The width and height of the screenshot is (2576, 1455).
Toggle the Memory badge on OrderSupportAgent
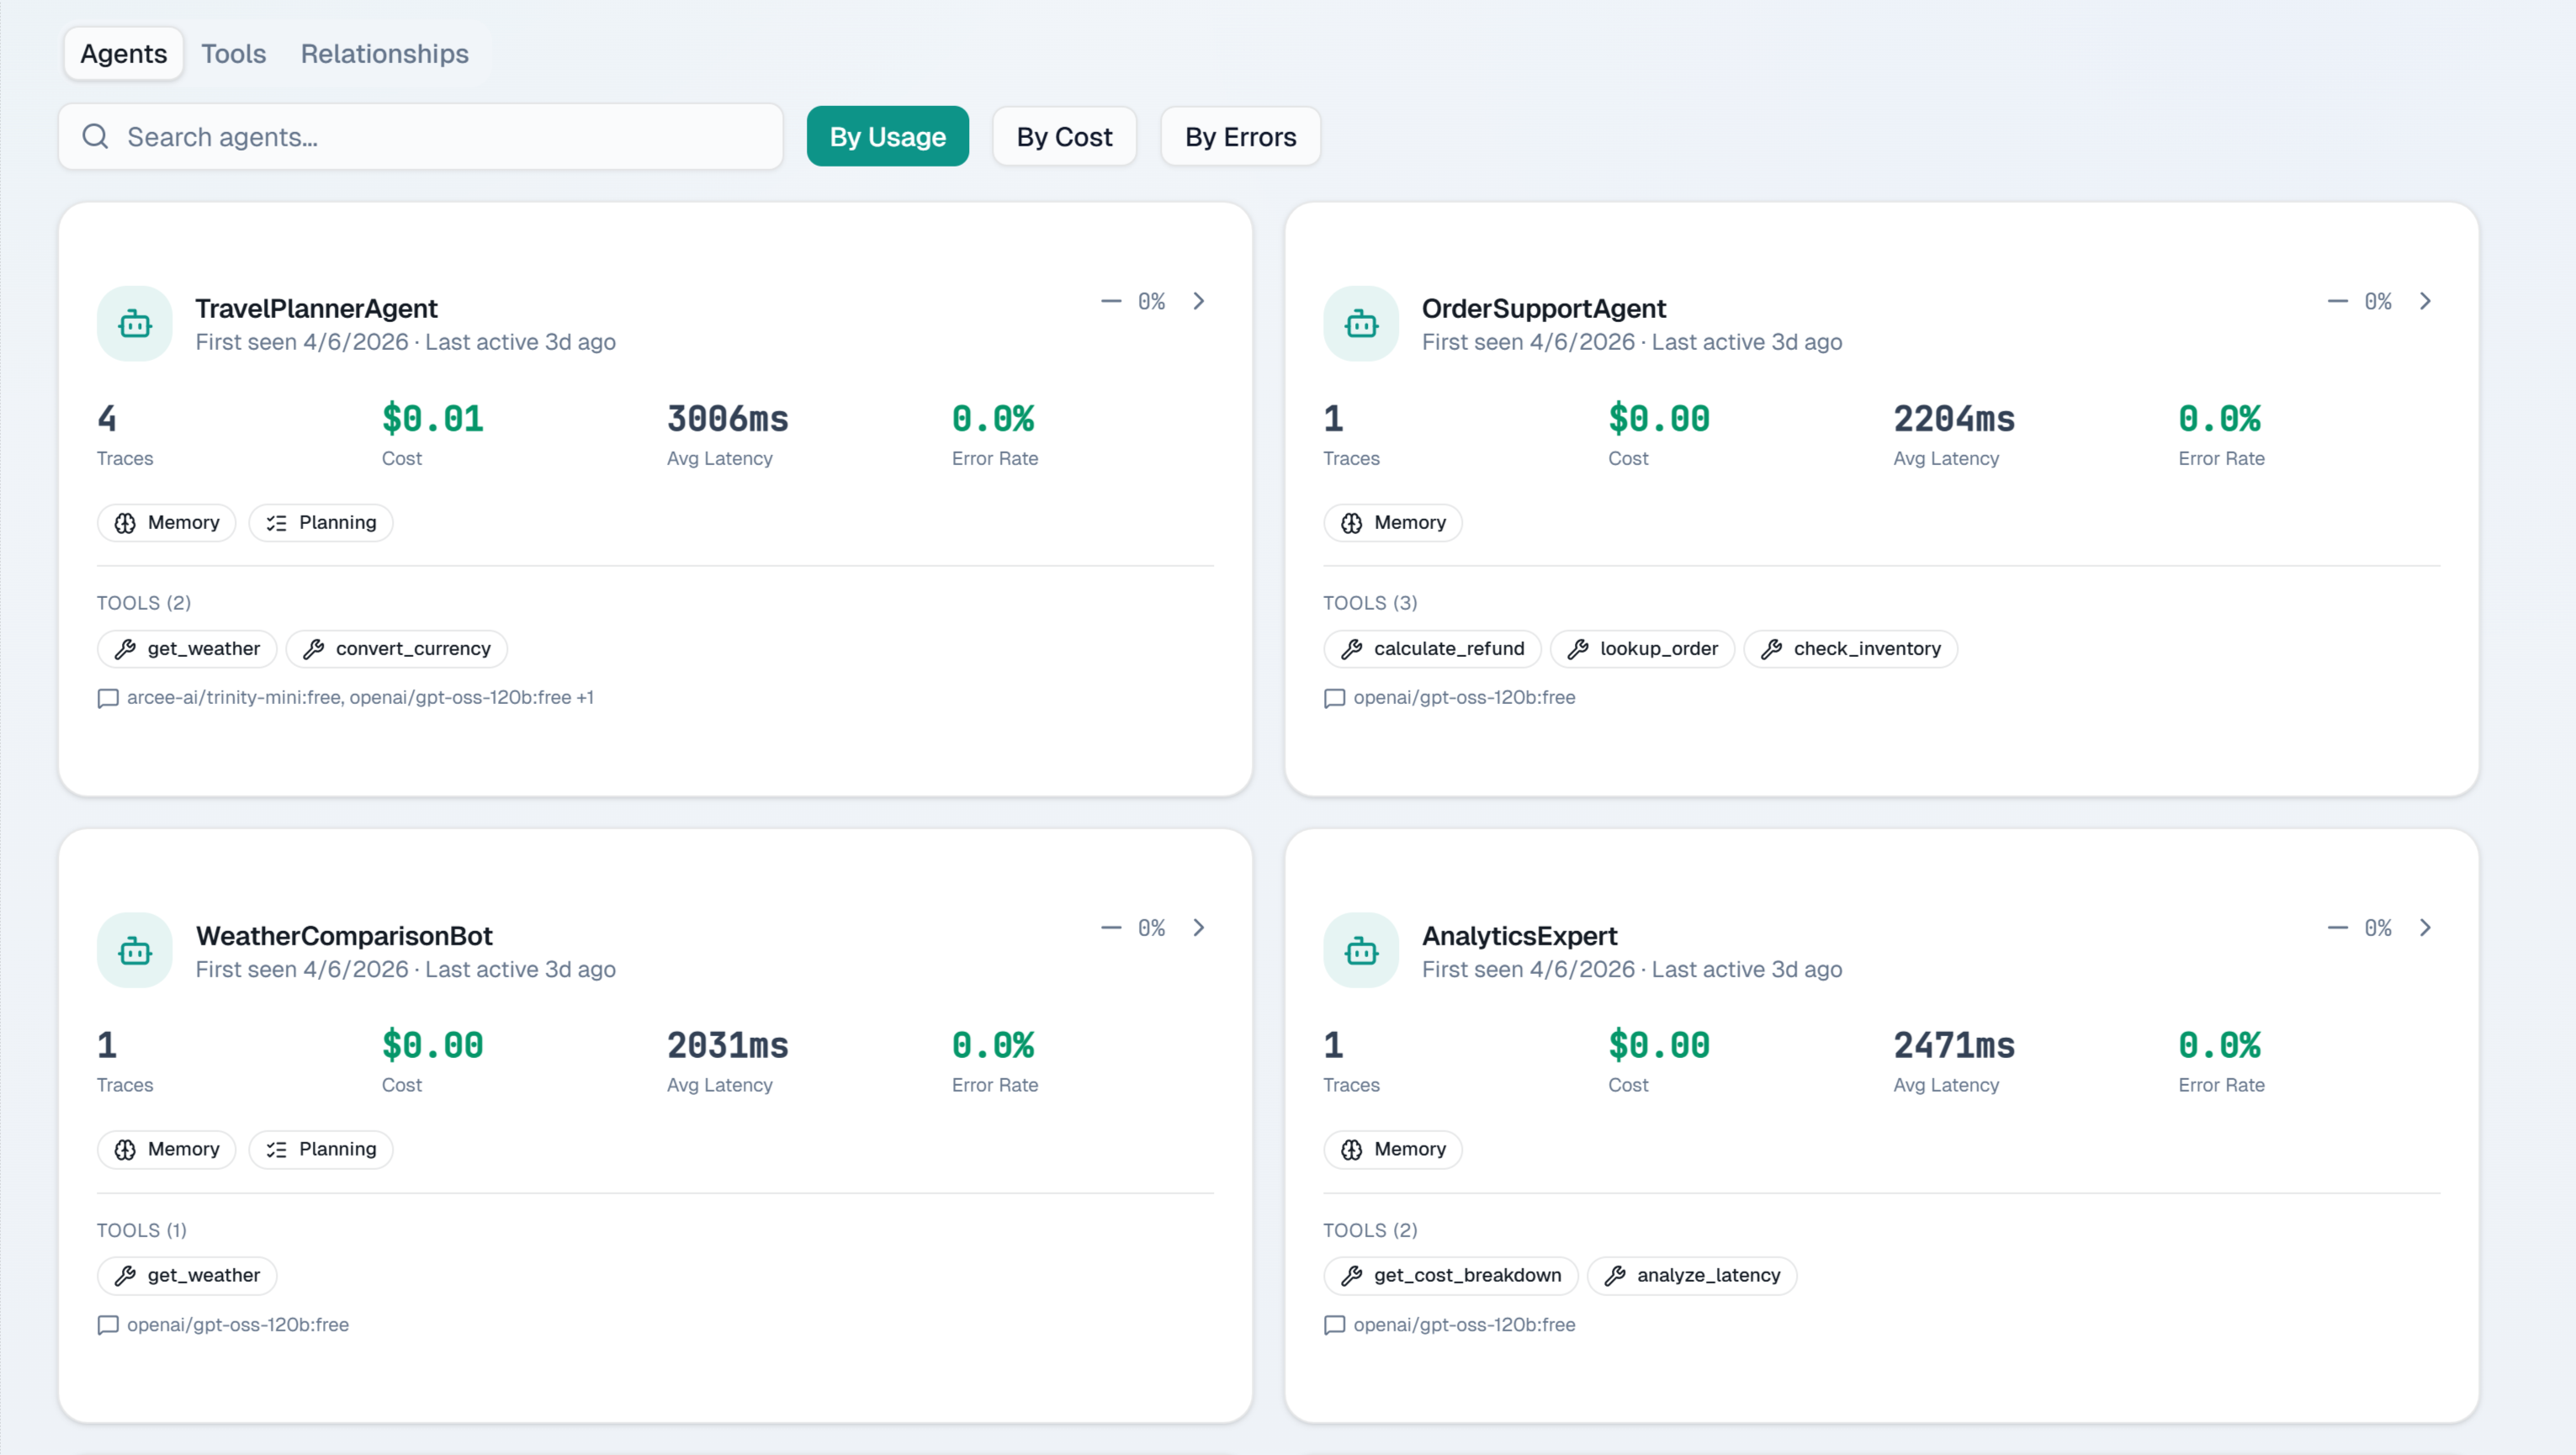coord(1392,522)
